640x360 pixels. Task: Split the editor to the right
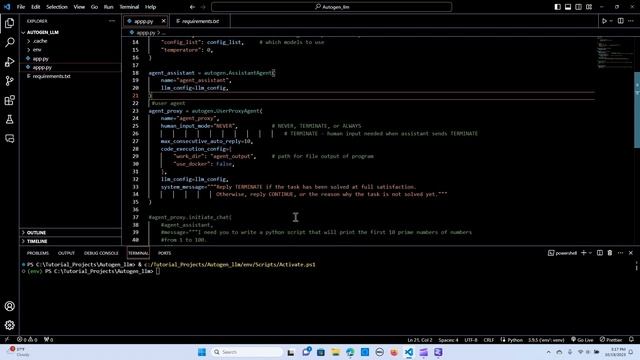pyautogui.click(x=620, y=21)
